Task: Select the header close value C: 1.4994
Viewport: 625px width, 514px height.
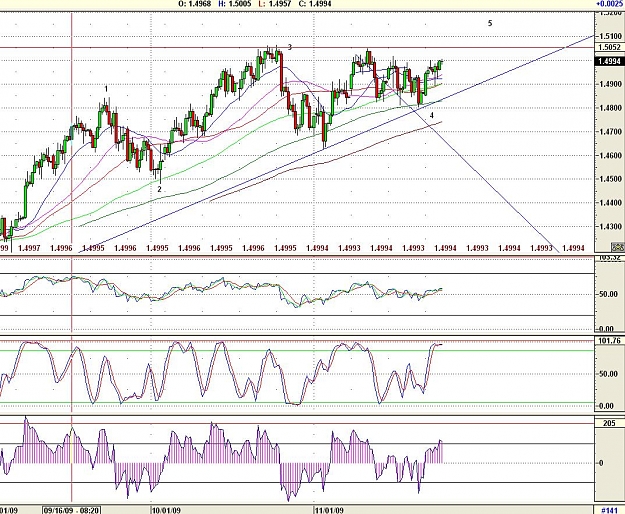Action: [315, 4]
